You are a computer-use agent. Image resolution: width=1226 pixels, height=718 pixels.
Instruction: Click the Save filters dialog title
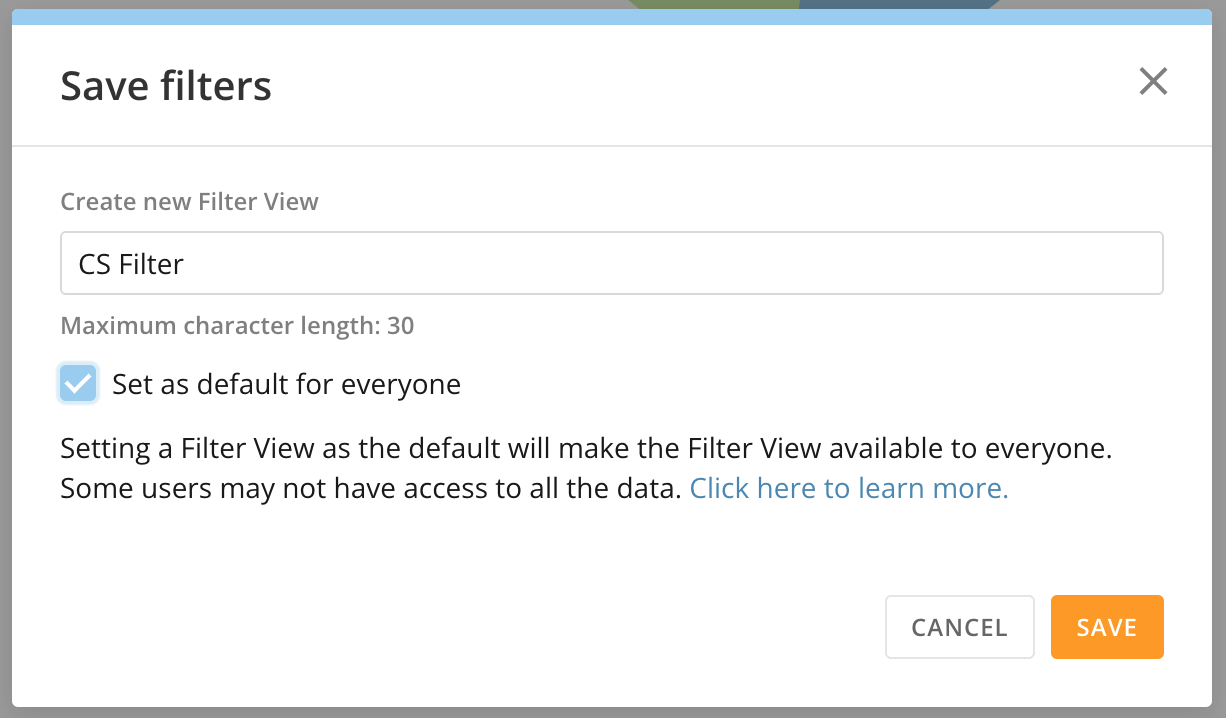[x=166, y=86]
